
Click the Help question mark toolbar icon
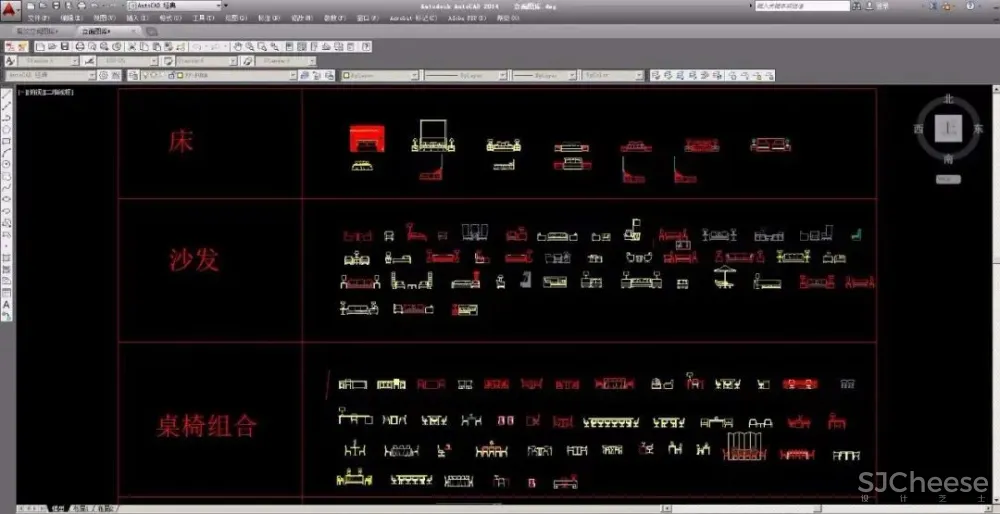pyautogui.click(x=365, y=46)
